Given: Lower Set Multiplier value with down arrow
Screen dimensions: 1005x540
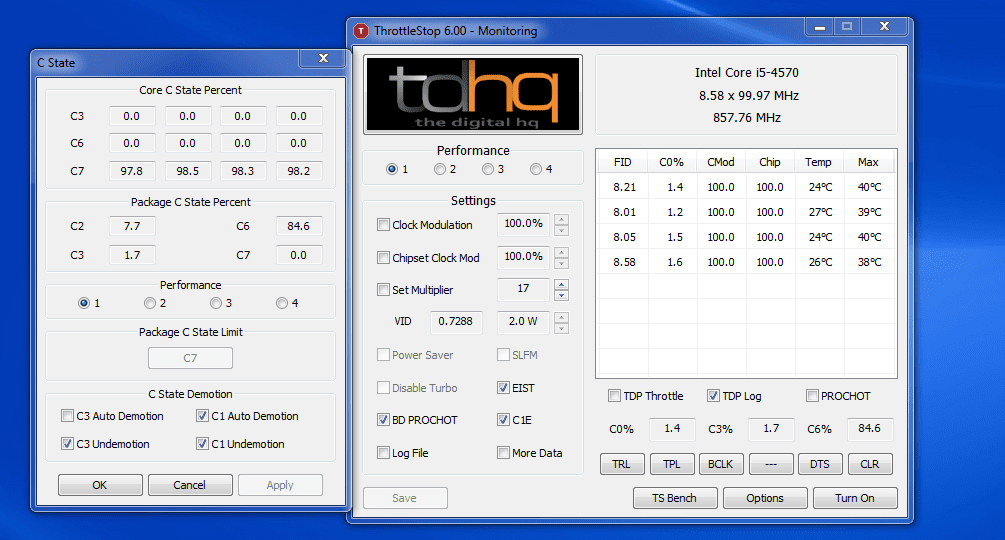Looking at the screenshot, I should [561, 295].
